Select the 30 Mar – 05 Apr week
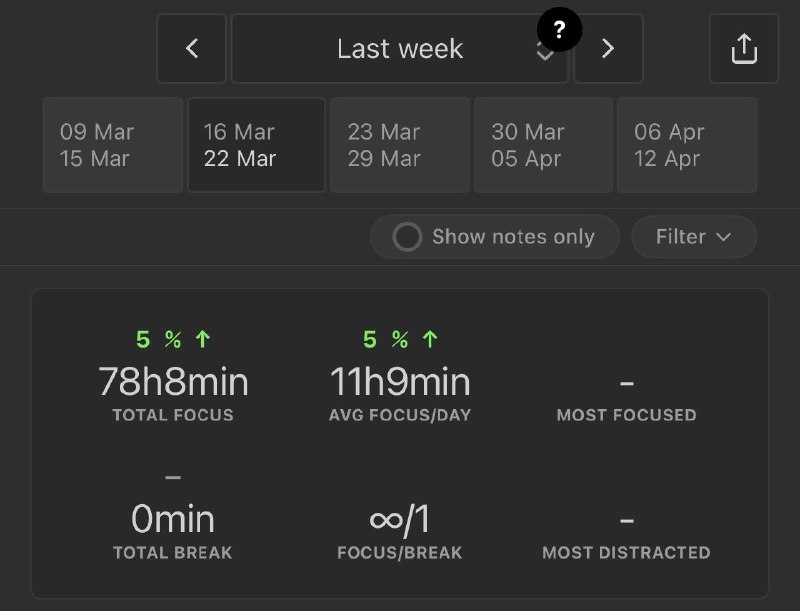Image resolution: width=800 pixels, height=611 pixels. tap(543, 145)
